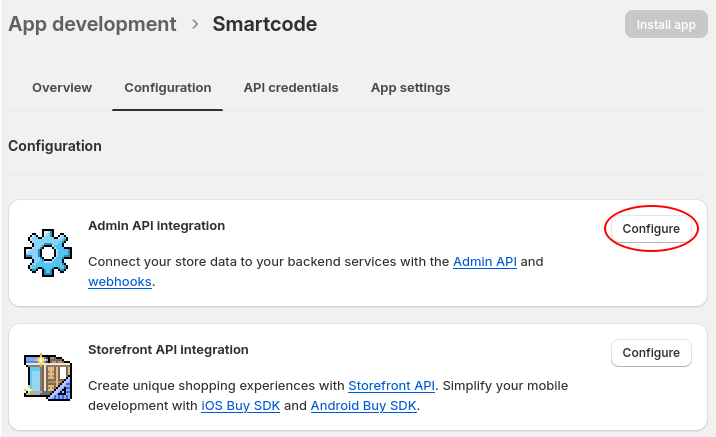This screenshot has height=437, width=716.
Task: Click the breadcrumb chevron before Smartcode
Action: pos(194,24)
